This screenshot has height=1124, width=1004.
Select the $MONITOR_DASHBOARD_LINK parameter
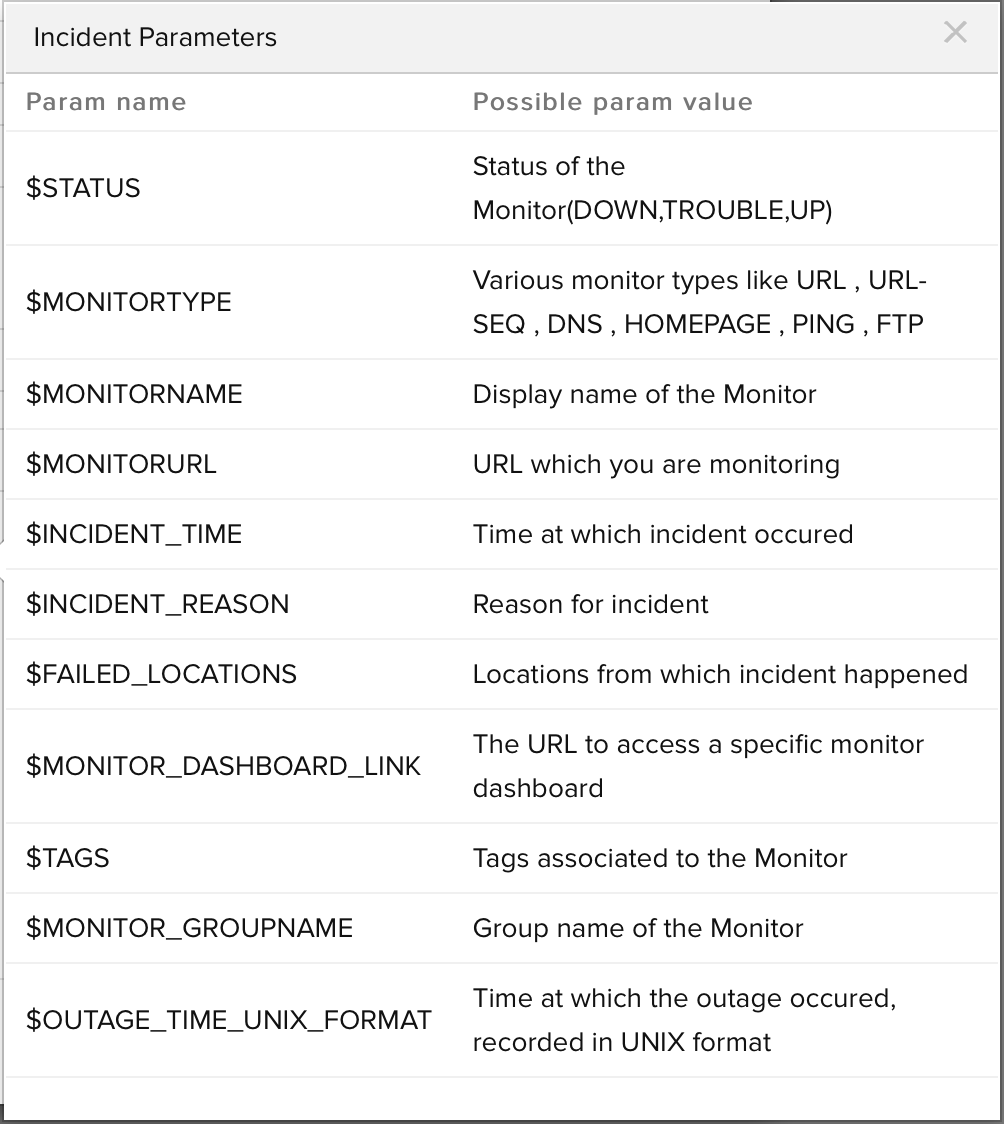223,766
